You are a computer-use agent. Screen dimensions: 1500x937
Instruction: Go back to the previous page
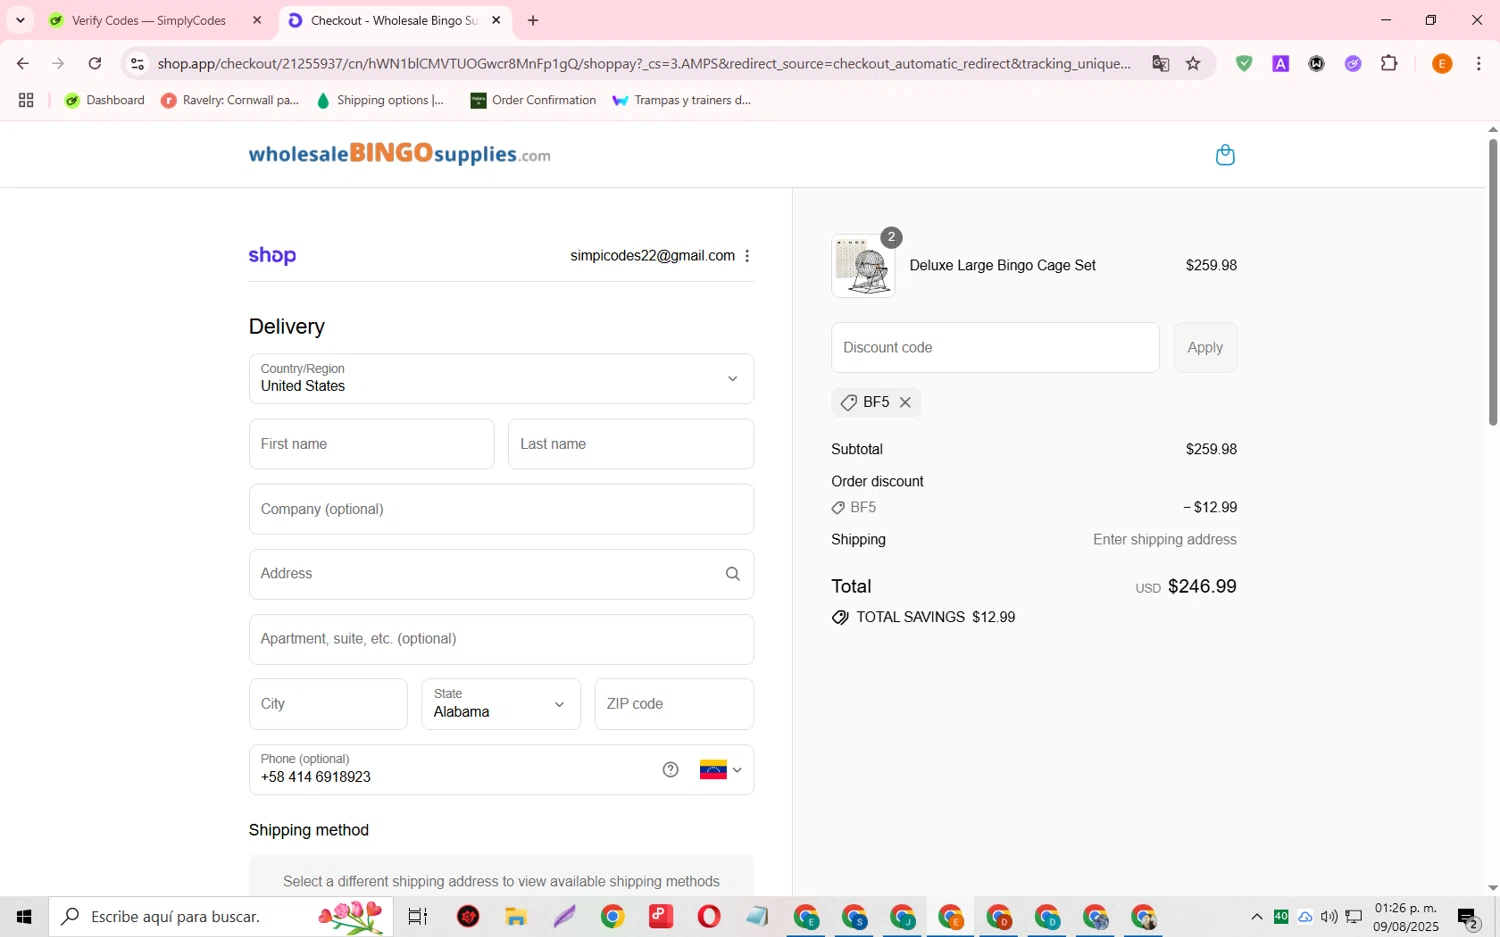click(x=22, y=63)
